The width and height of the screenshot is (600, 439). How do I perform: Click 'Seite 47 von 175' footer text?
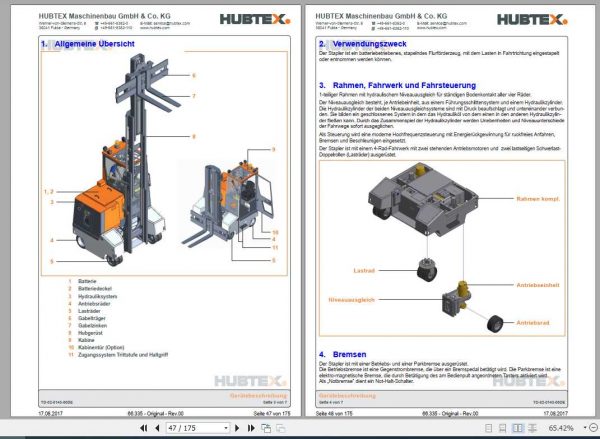(272, 413)
